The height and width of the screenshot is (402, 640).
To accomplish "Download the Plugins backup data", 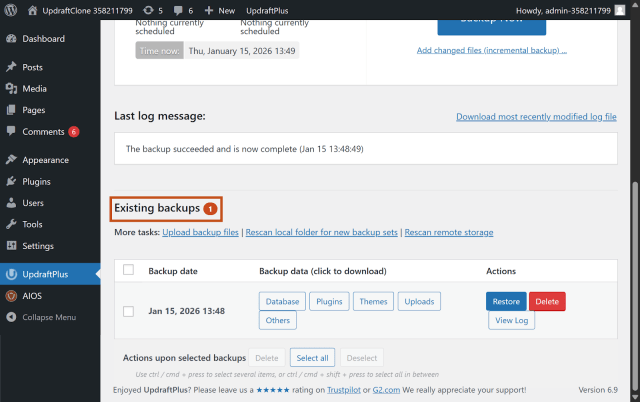I will coord(329,301).
